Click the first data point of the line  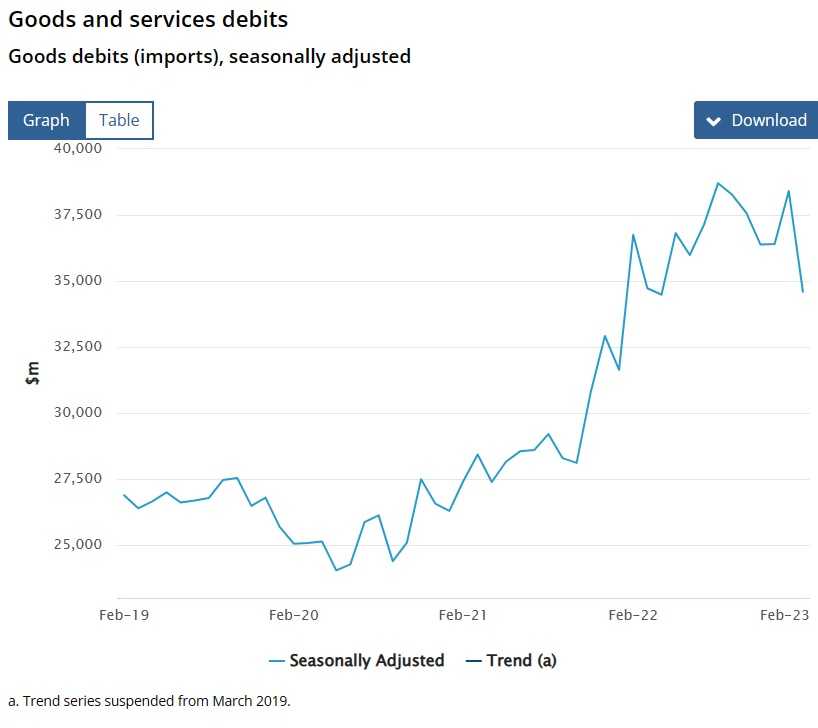[x=123, y=495]
